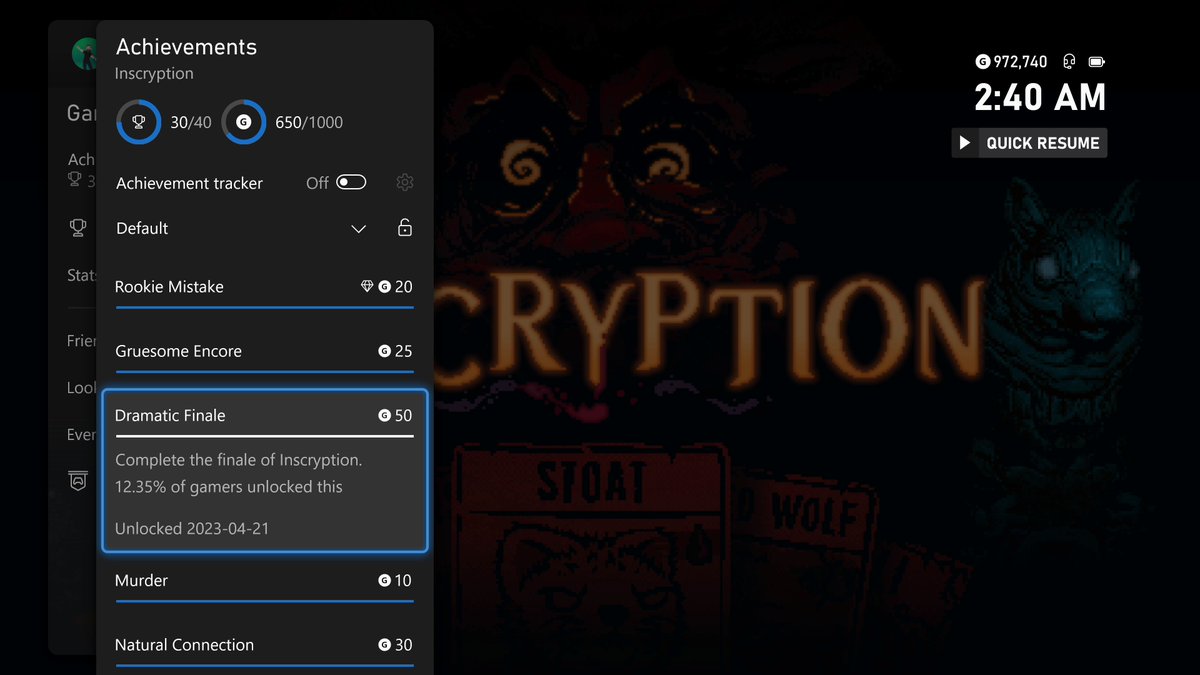Image resolution: width=1200 pixels, height=675 pixels.
Task: Click the profile avatar in the guide
Action: point(86,53)
